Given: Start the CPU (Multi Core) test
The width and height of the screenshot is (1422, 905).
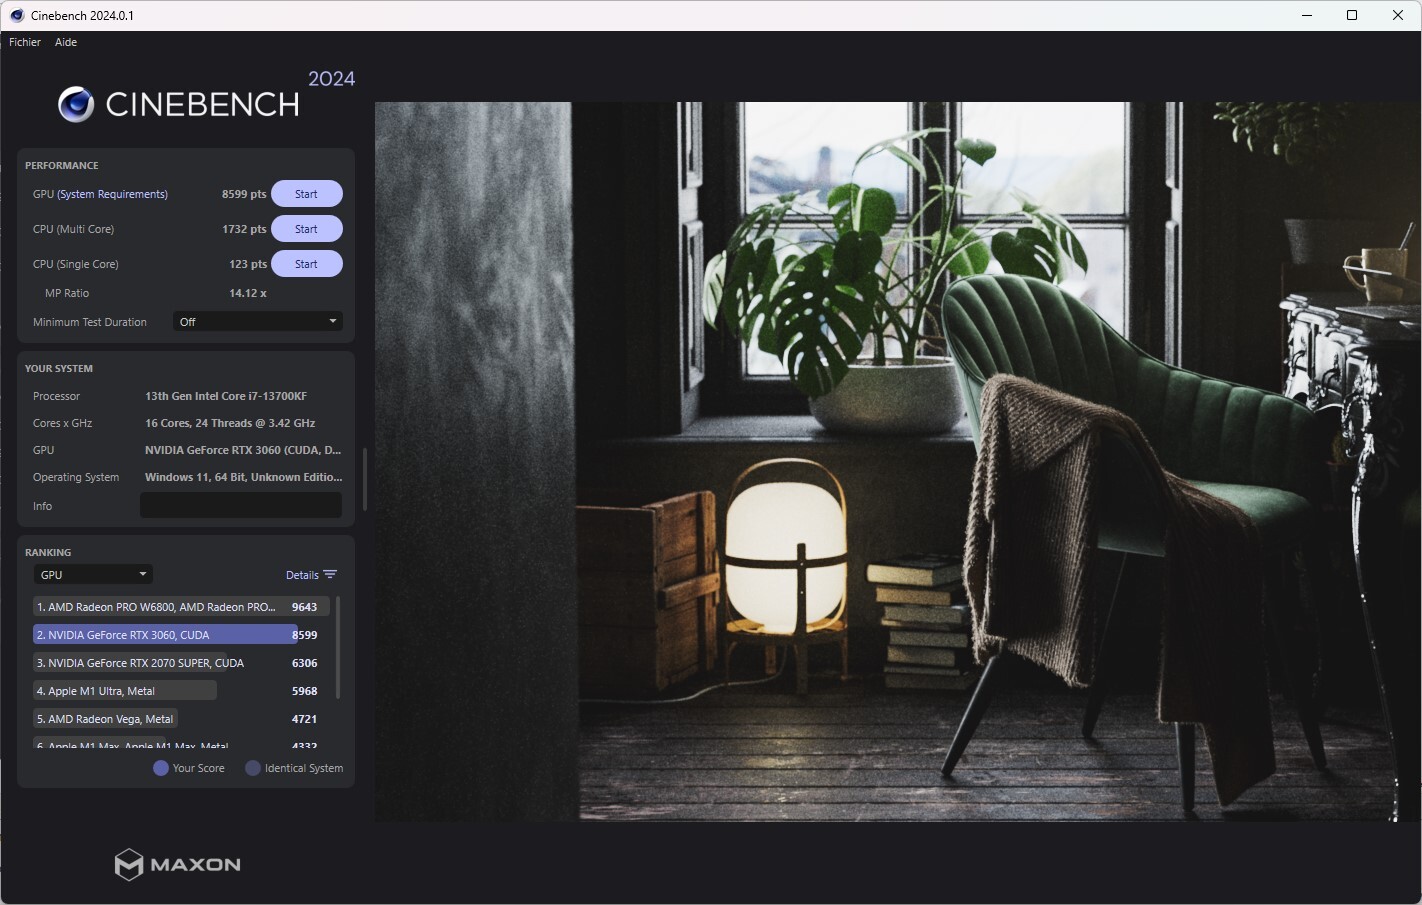Looking at the screenshot, I should 307,229.
